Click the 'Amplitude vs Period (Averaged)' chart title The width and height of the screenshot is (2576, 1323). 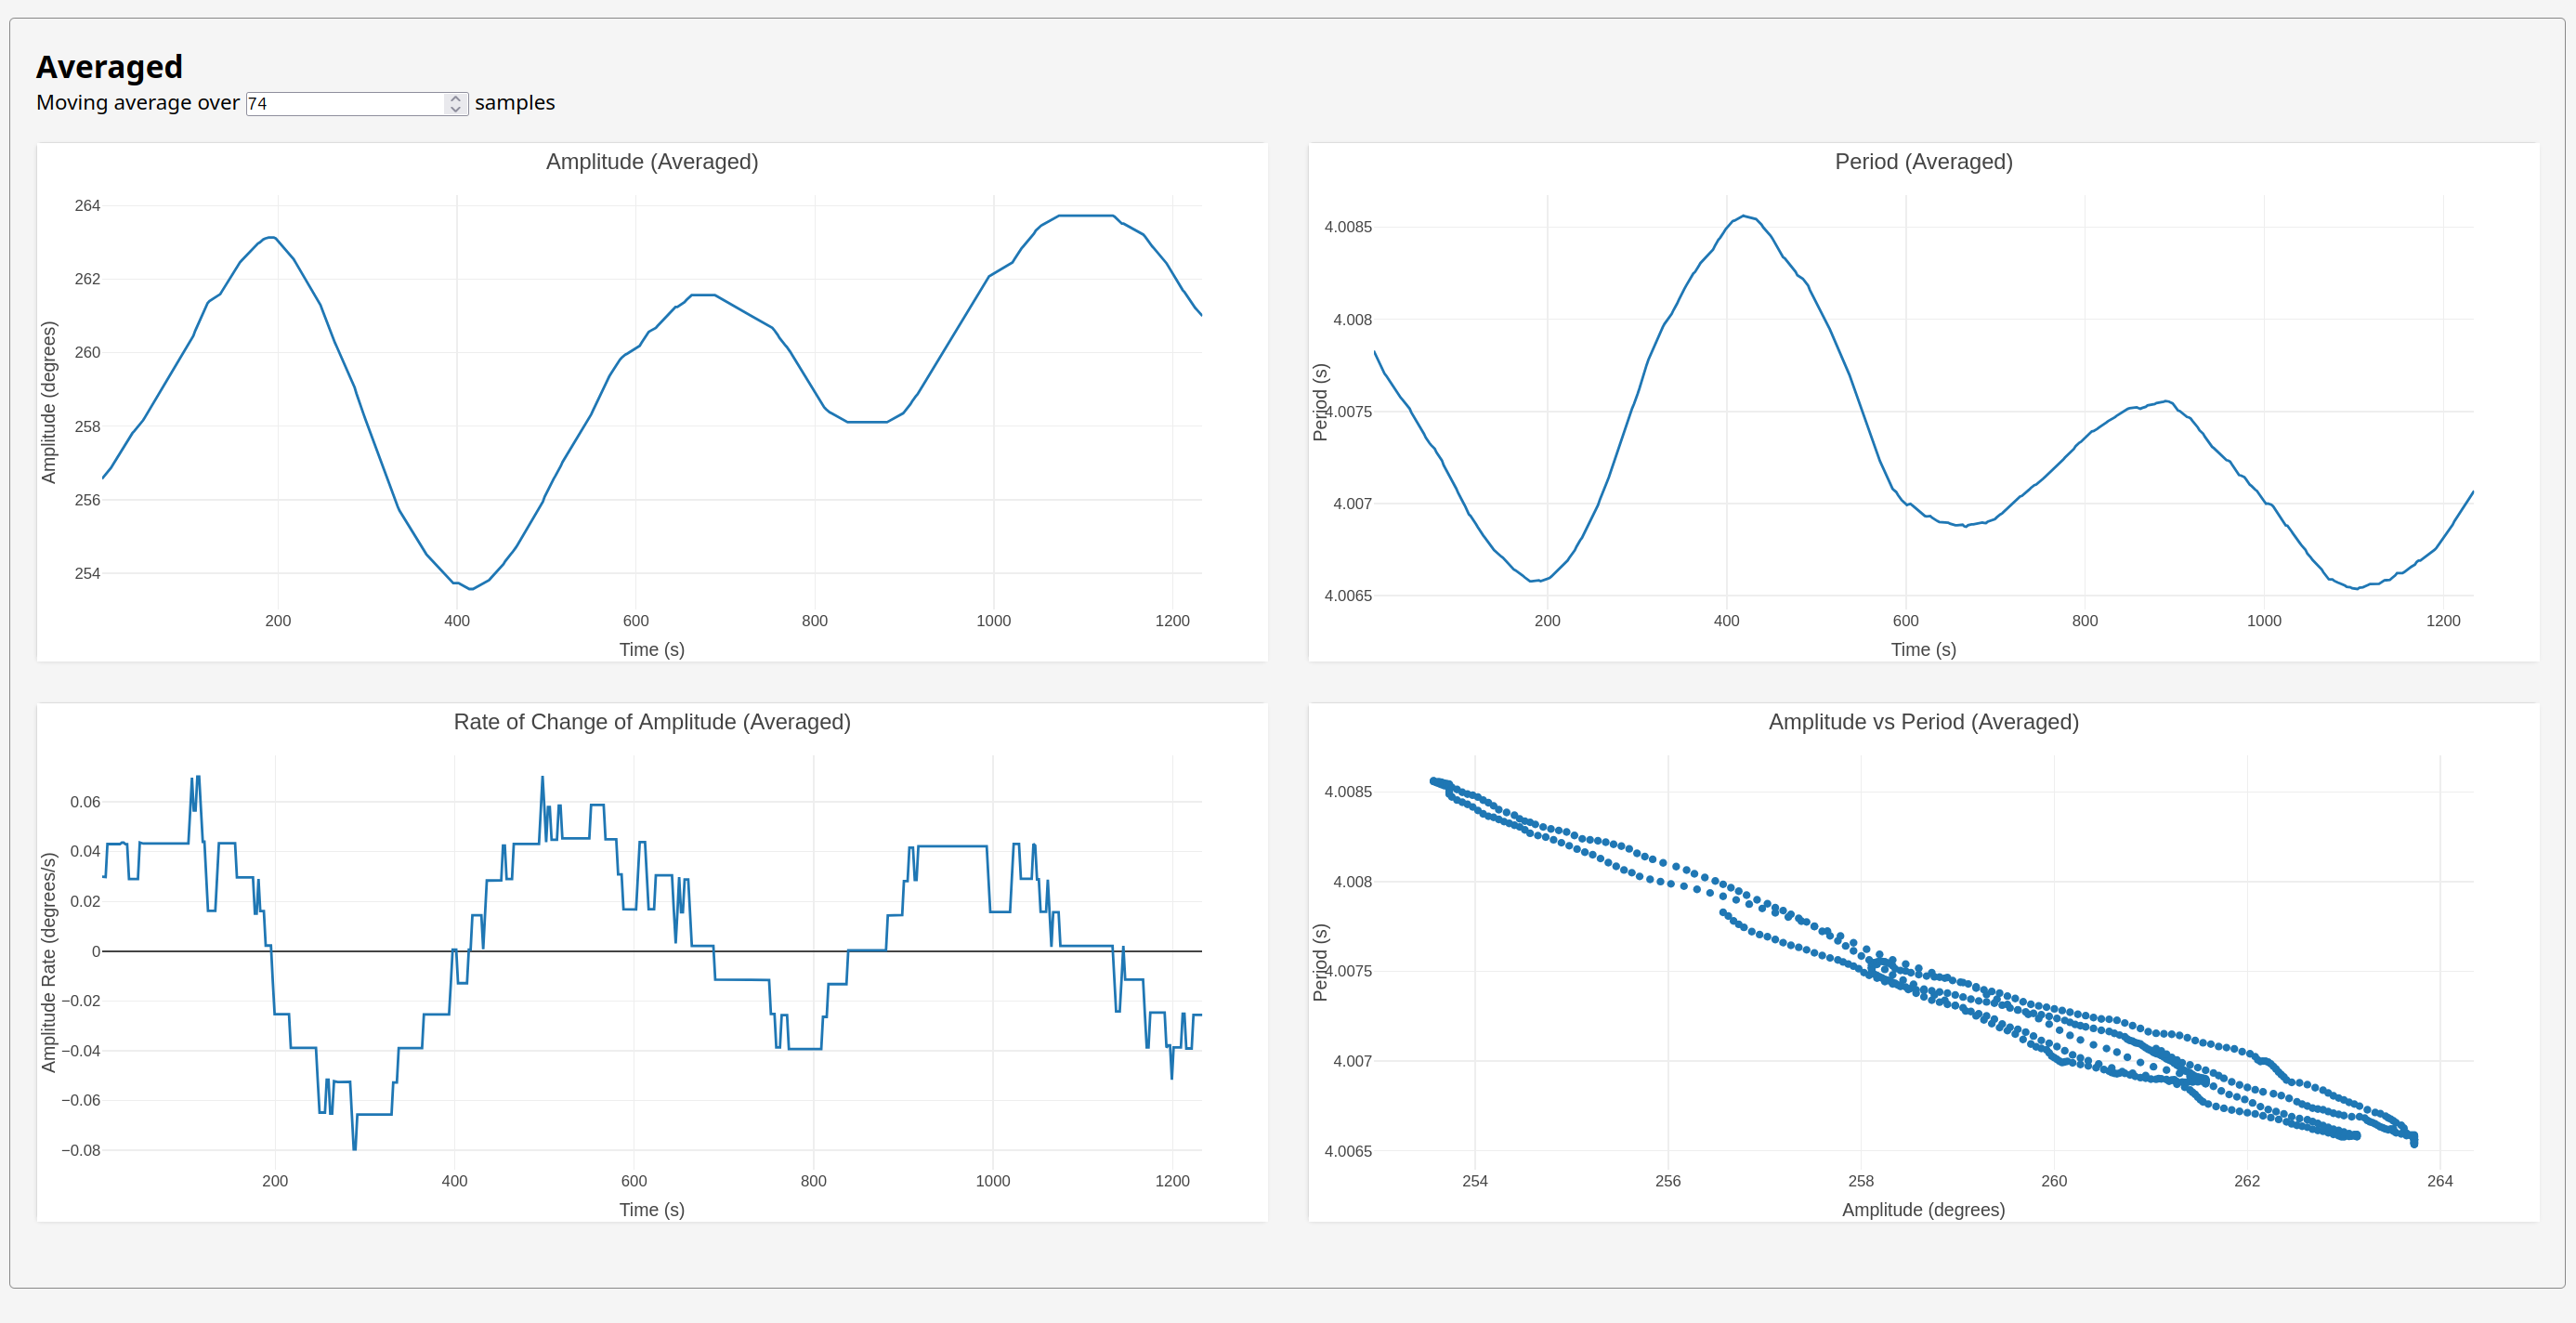pyautogui.click(x=1923, y=722)
